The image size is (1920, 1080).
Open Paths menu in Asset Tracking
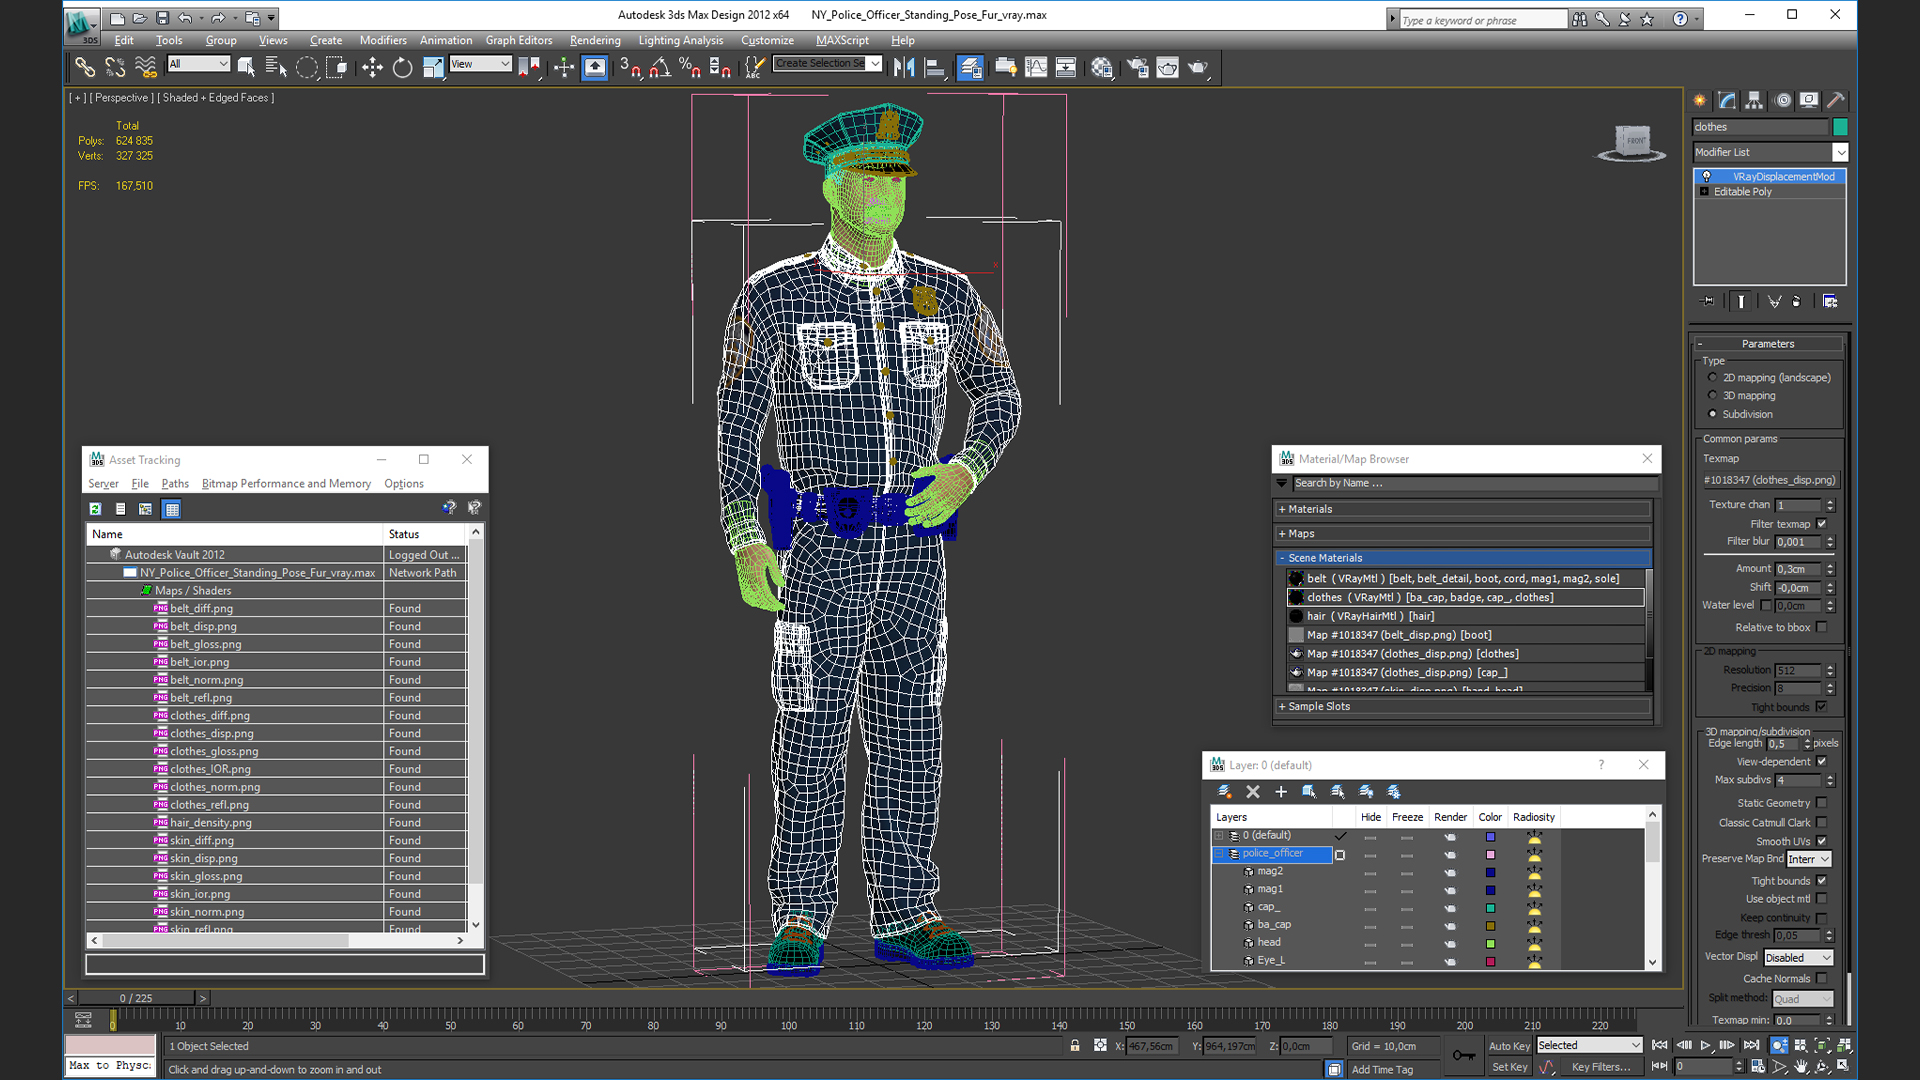pos(175,483)
